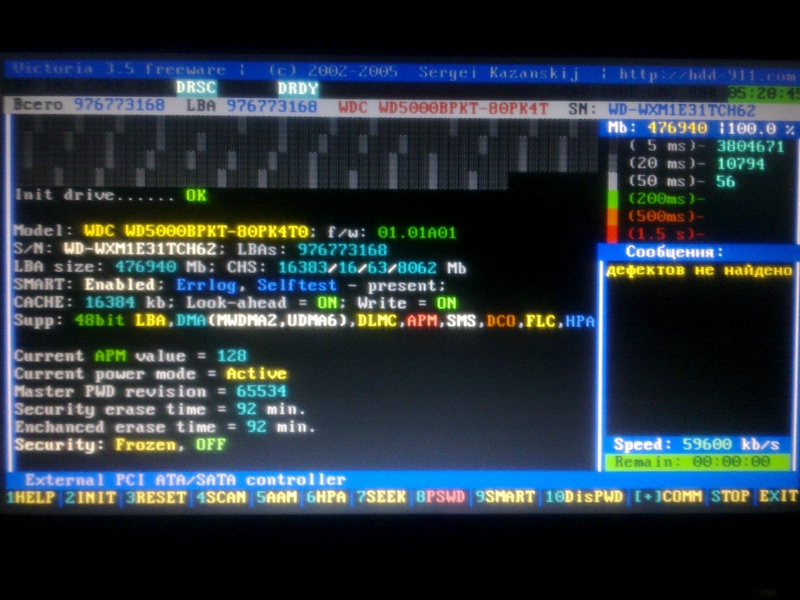
Task: Click the Victoria 3.5 freeware title text
Action: pyautogui.click(x=119, y=69)
